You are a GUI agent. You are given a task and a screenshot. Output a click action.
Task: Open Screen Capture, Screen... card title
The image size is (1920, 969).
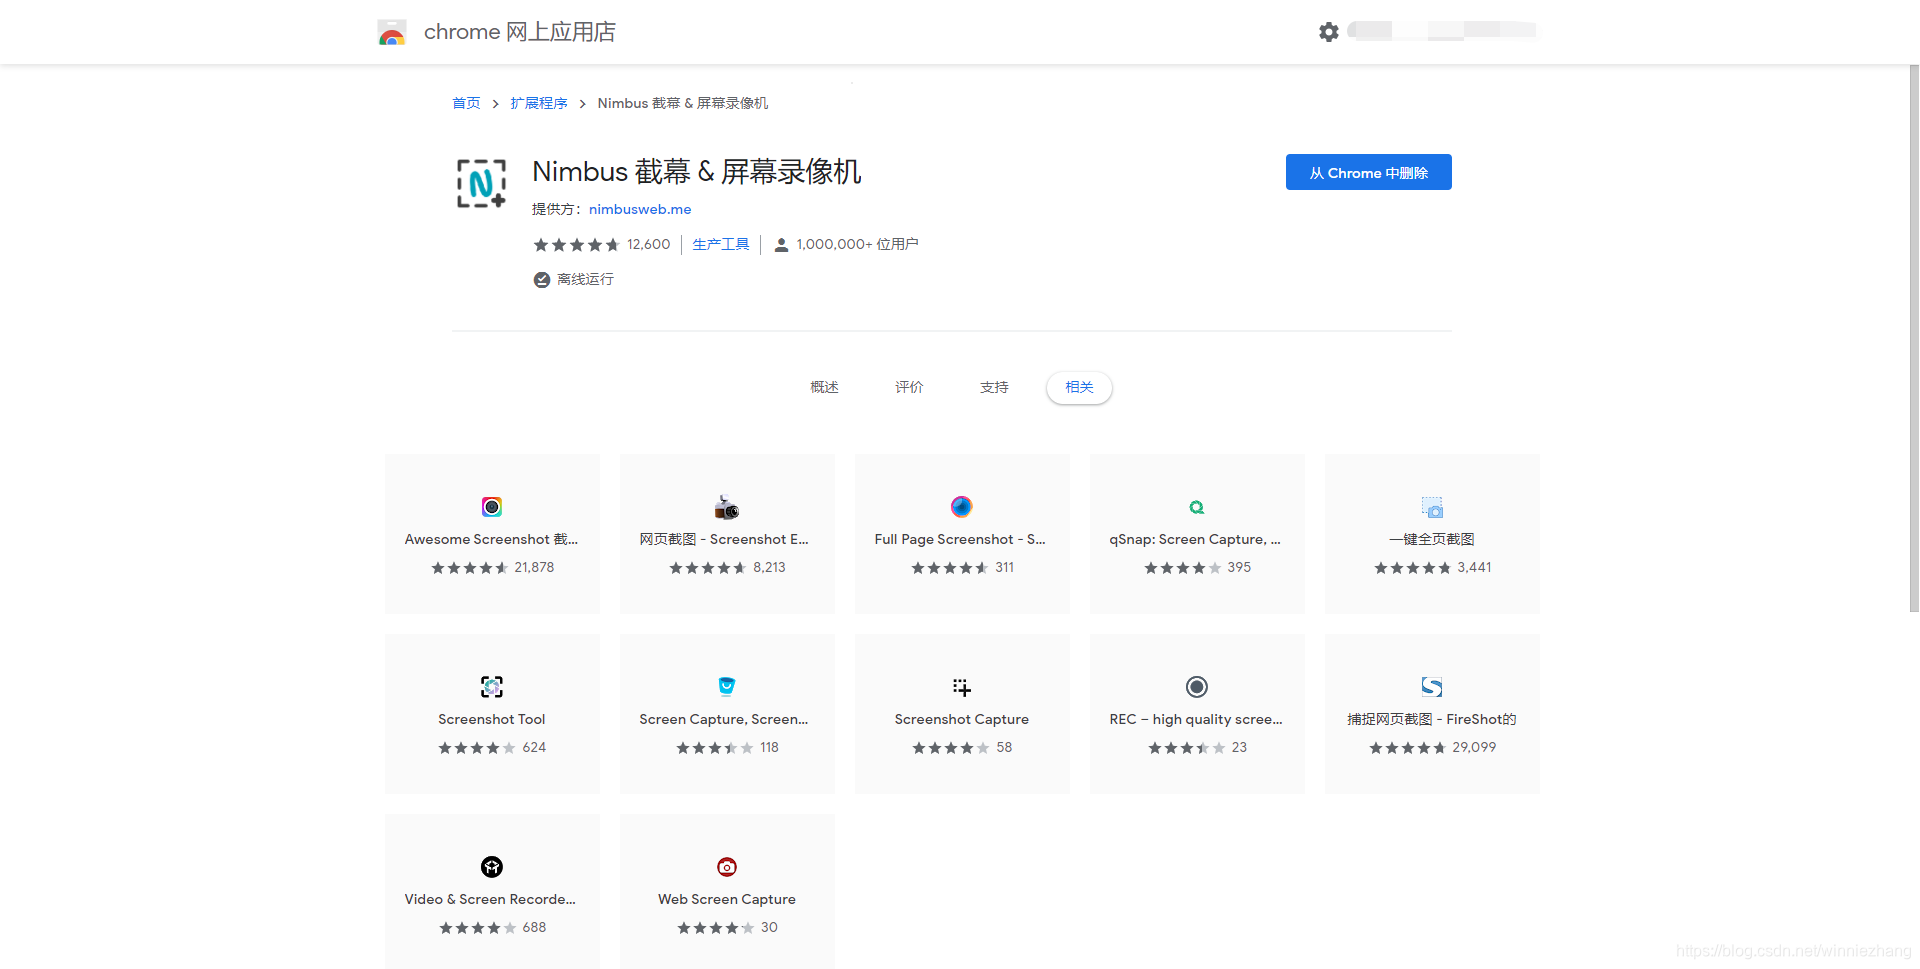pyautogui.click(x=724, y=719)
